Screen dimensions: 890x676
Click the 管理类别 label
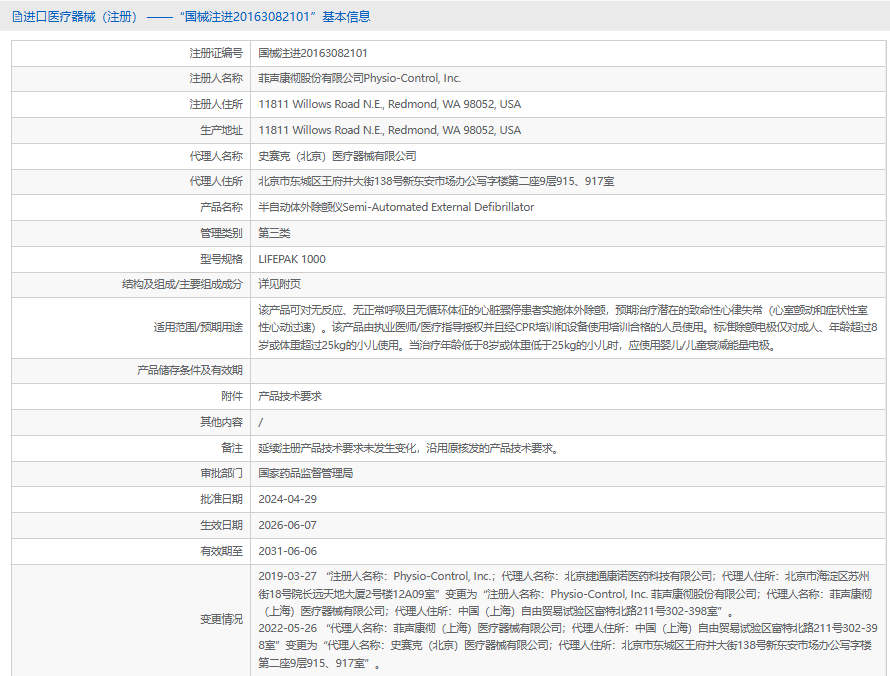click(x=221, y=233)
